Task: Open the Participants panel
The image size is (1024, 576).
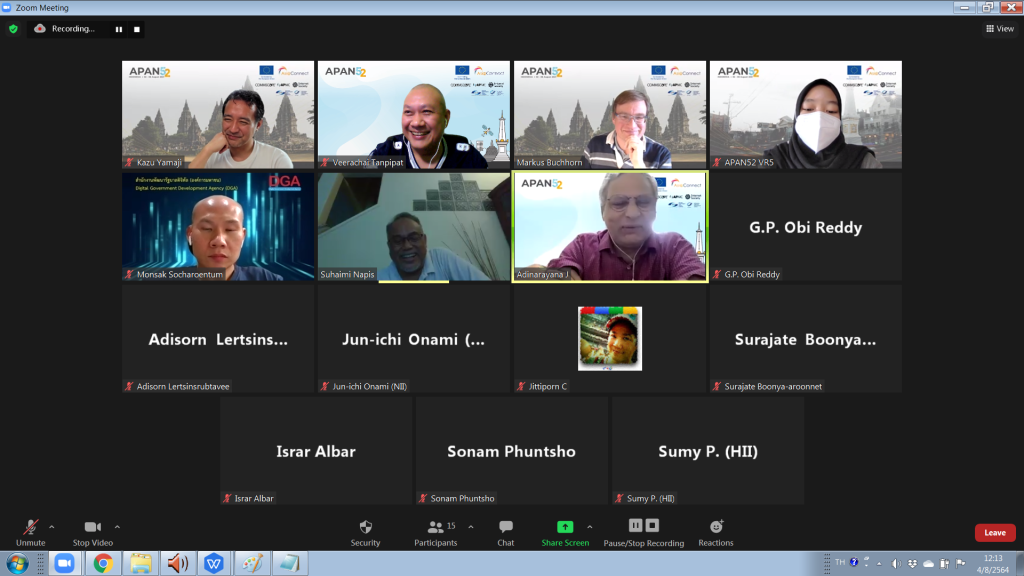Action: (x=436, y=531)
